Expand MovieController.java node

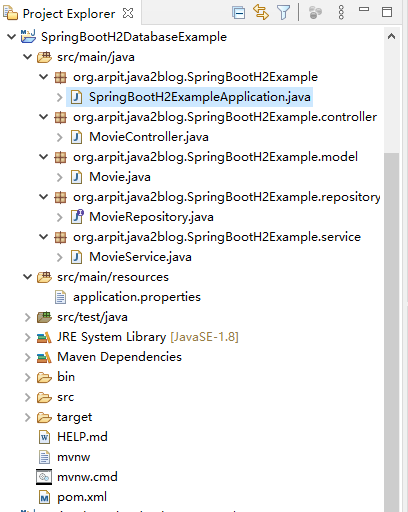click(60, 137)
